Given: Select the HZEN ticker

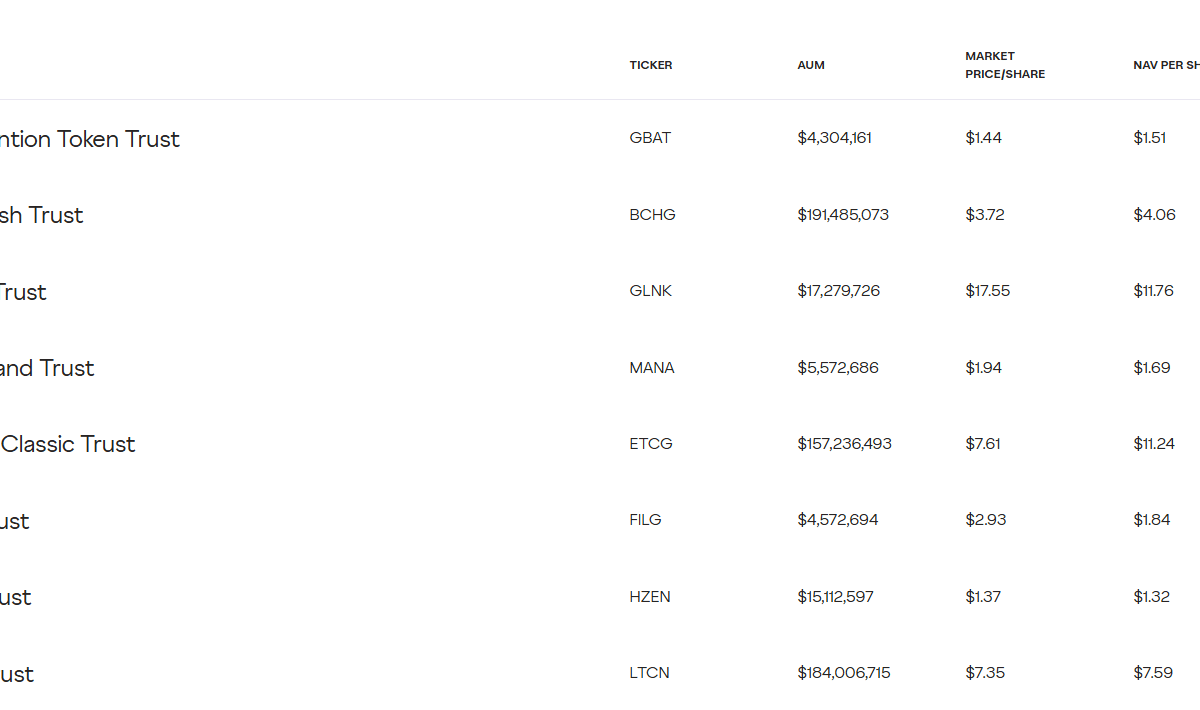Looking at the screenshot, I should coord(650,597).
